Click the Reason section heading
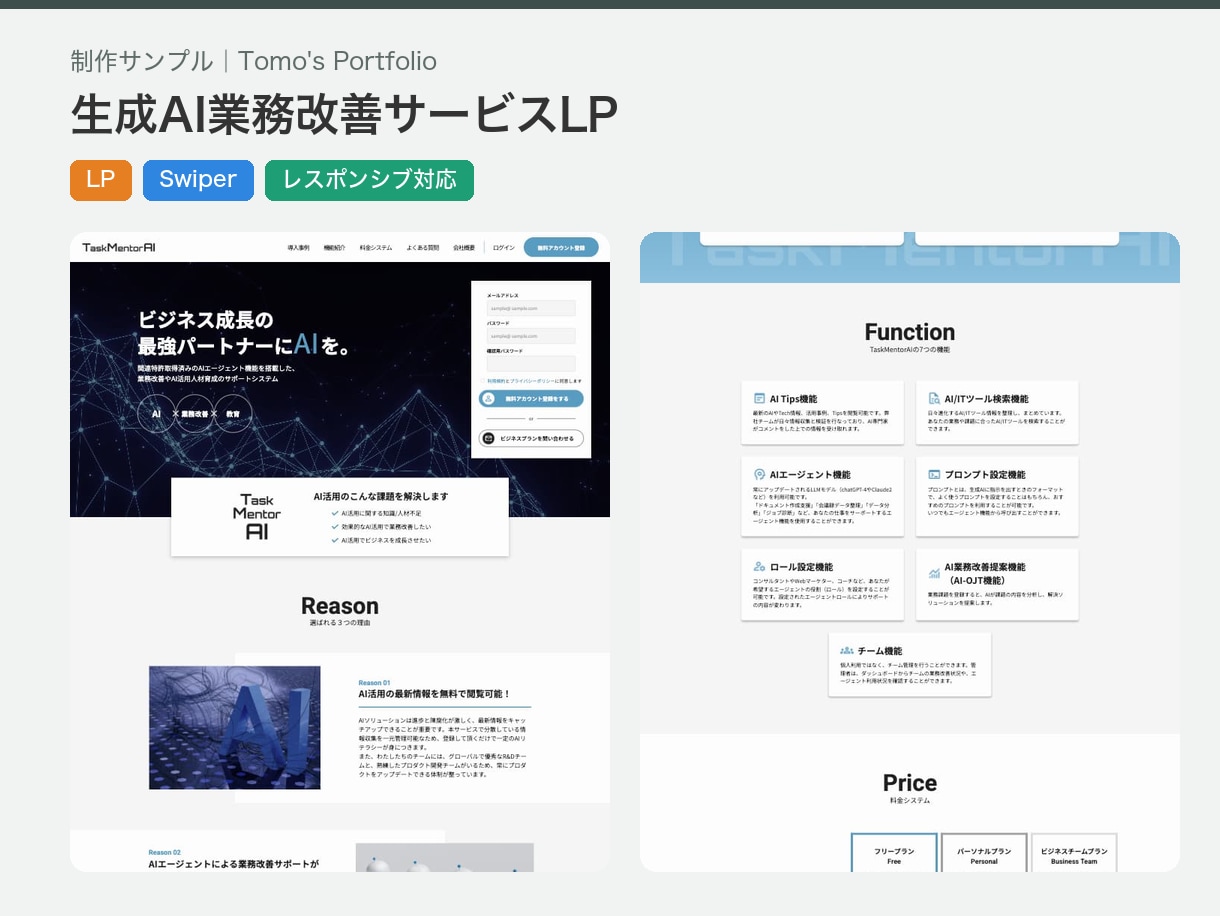This screenshot has width=1220, height=916. [x=340, y=606]
